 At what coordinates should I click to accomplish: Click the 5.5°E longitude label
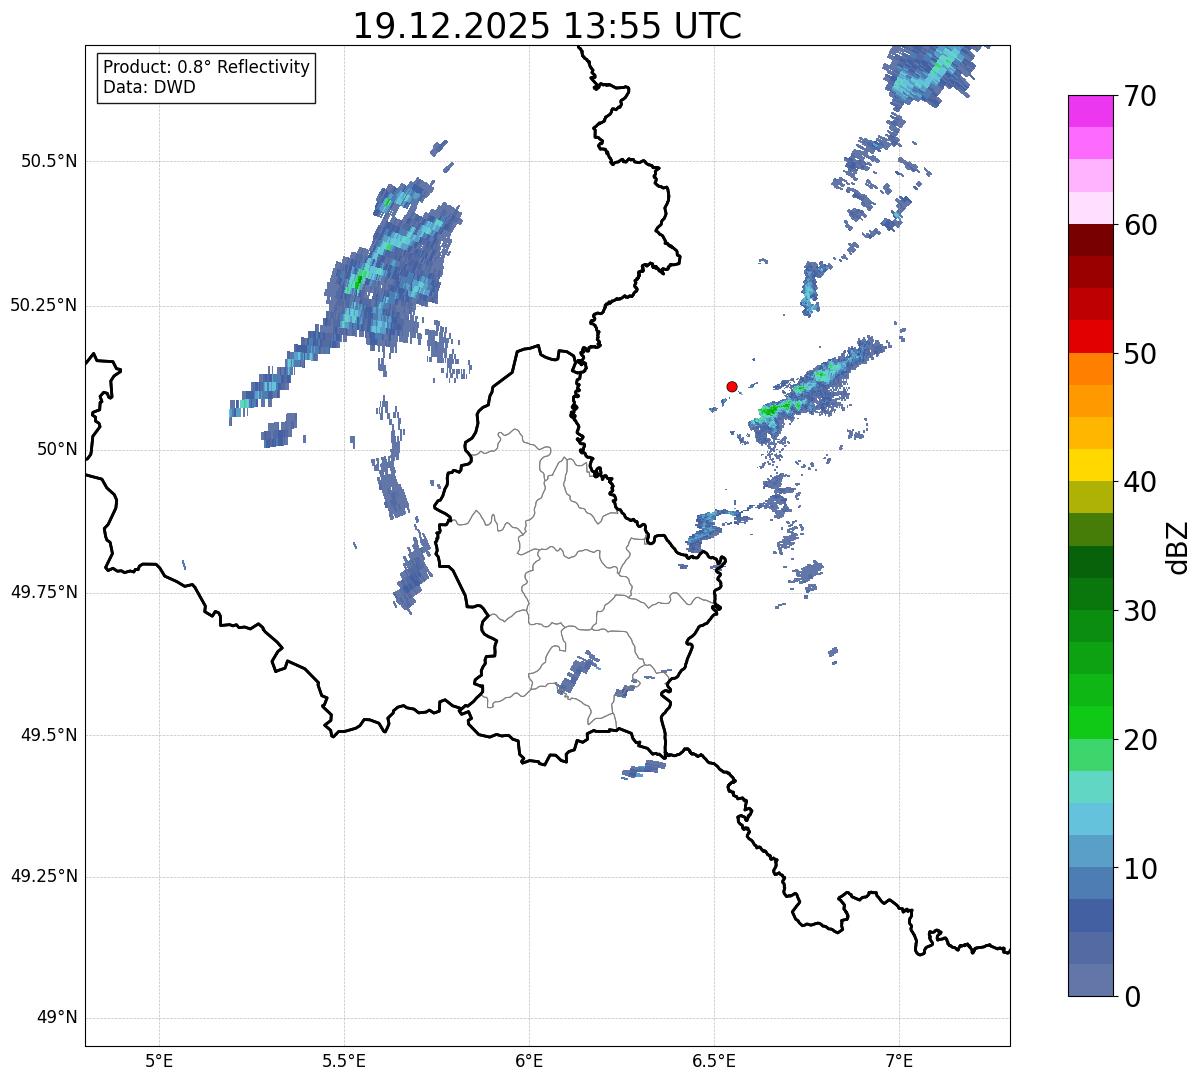[344, 1060]
